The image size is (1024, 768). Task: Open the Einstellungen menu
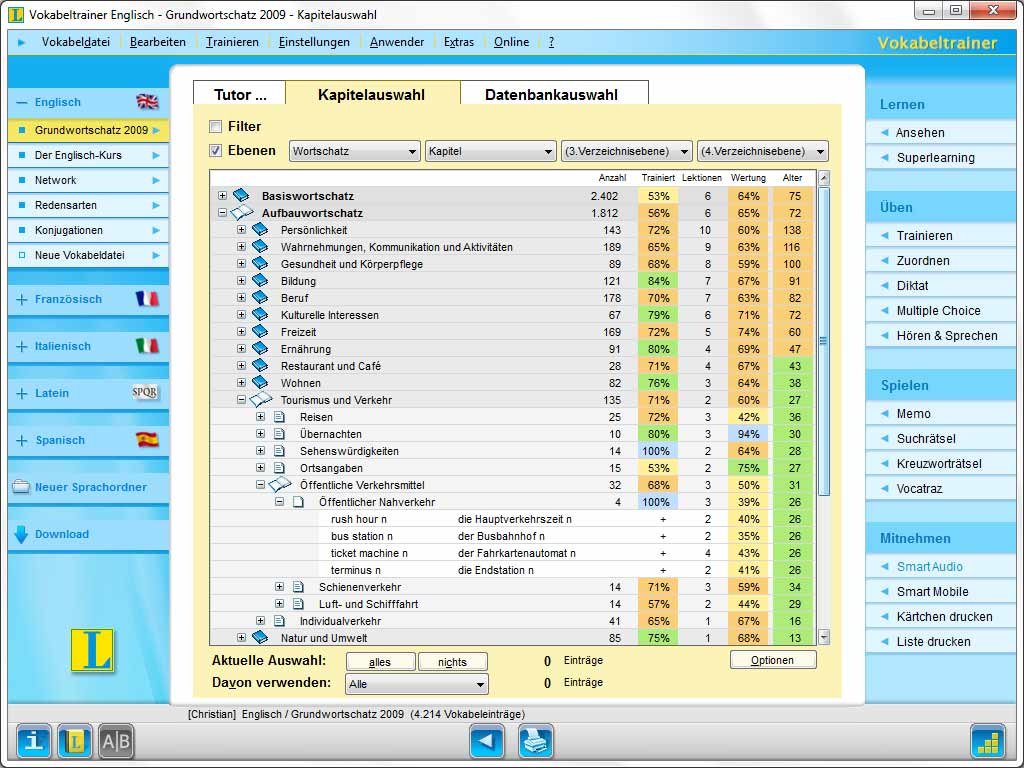pyautogui.click(x=314, y=42)
